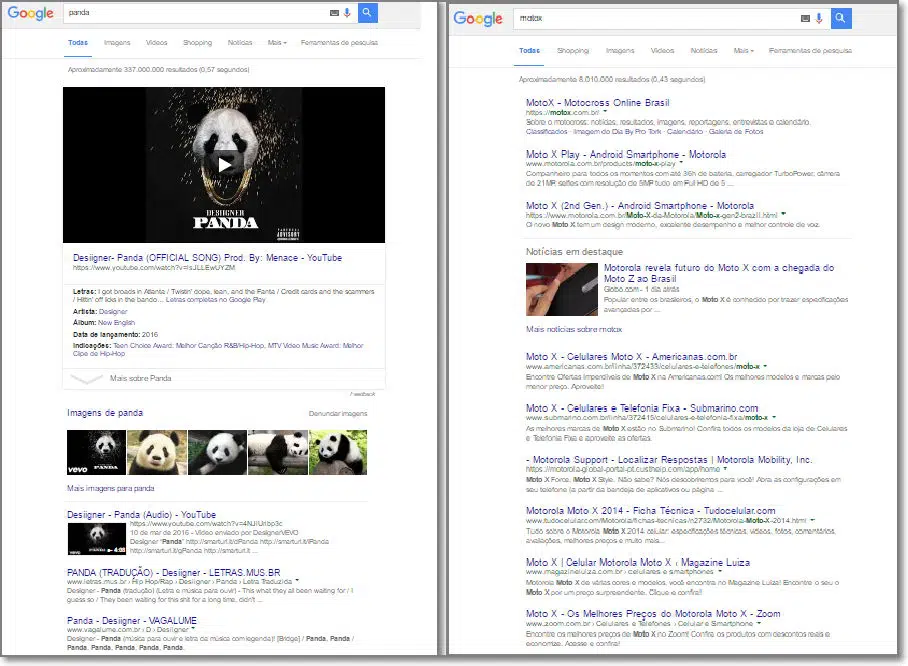The height and width of the screenshot is (666, 908).
Task: Open the dropdown arrow next to motox.com.br URL
Action: coord(605,112)
